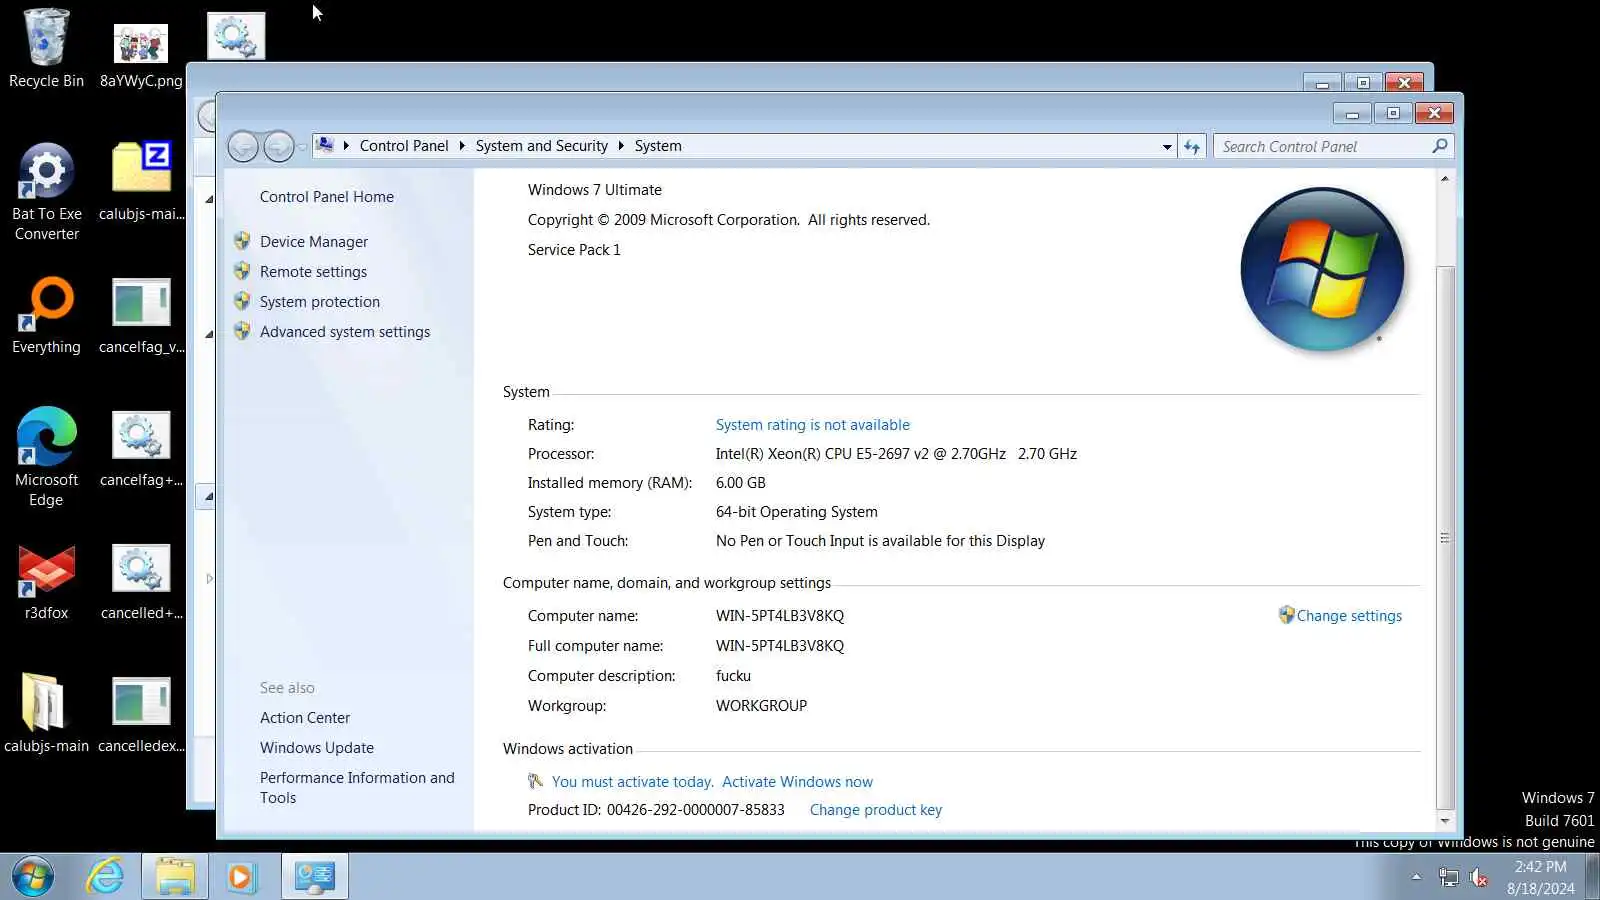This screenshot has width=1600, height=900.
Task: Click the installed memory value '6.00 GB'
Action: [x=740, y=483]
